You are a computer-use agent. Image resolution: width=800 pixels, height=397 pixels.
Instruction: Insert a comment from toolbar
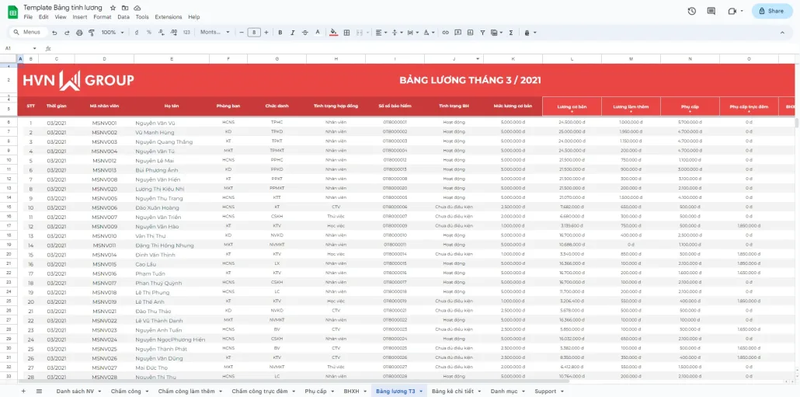(458, 33)
